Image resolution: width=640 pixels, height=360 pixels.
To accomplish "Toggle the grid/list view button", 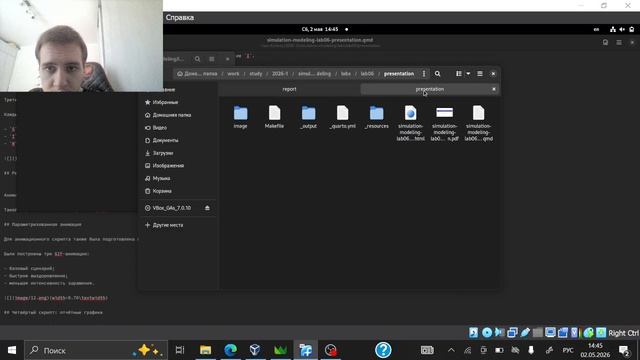I will pos(459,74).
